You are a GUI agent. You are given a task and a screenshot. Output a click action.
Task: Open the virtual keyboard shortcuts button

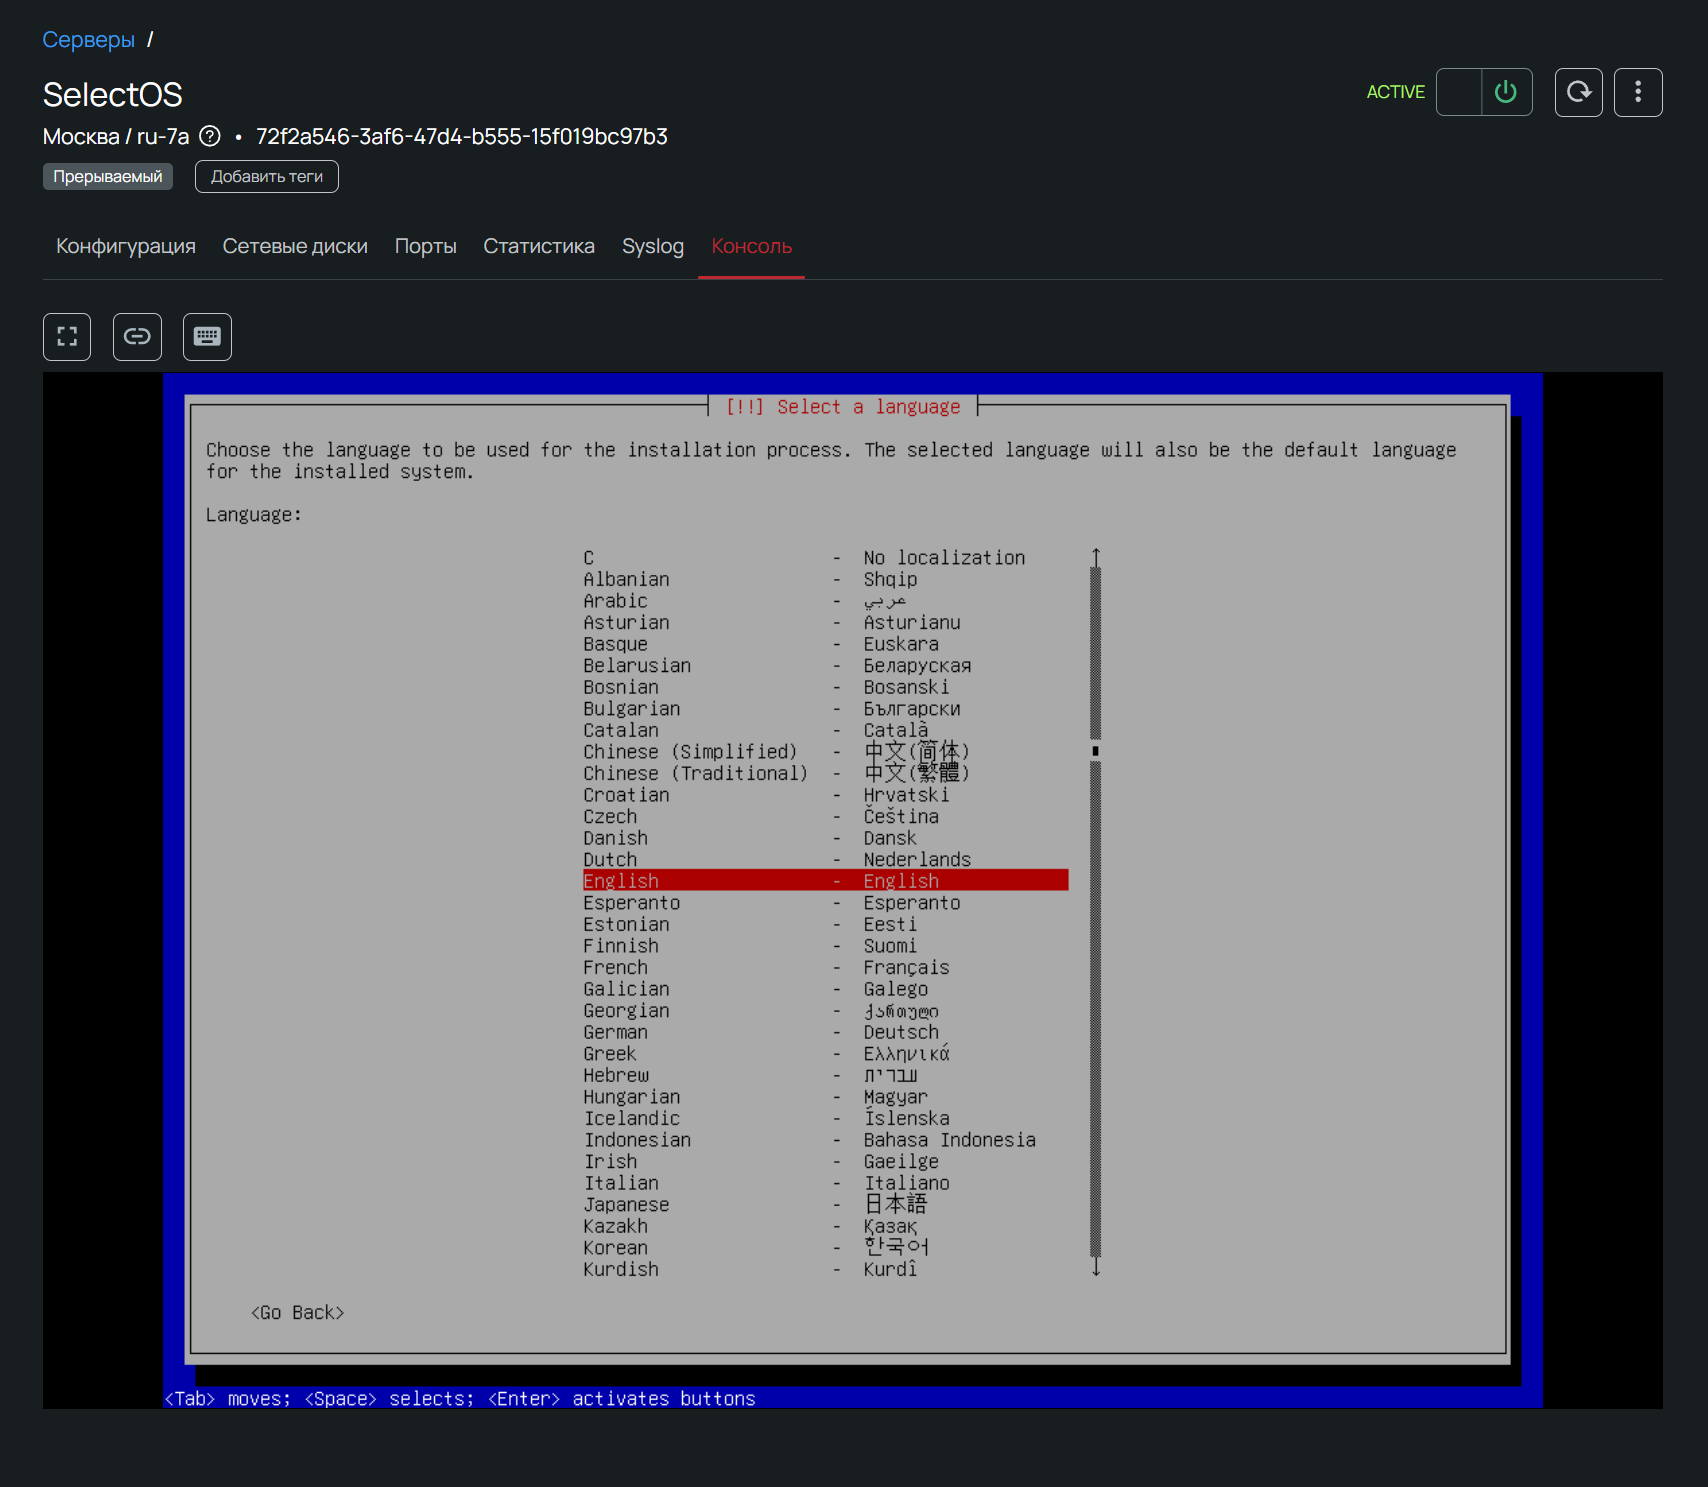pos(207,337)
